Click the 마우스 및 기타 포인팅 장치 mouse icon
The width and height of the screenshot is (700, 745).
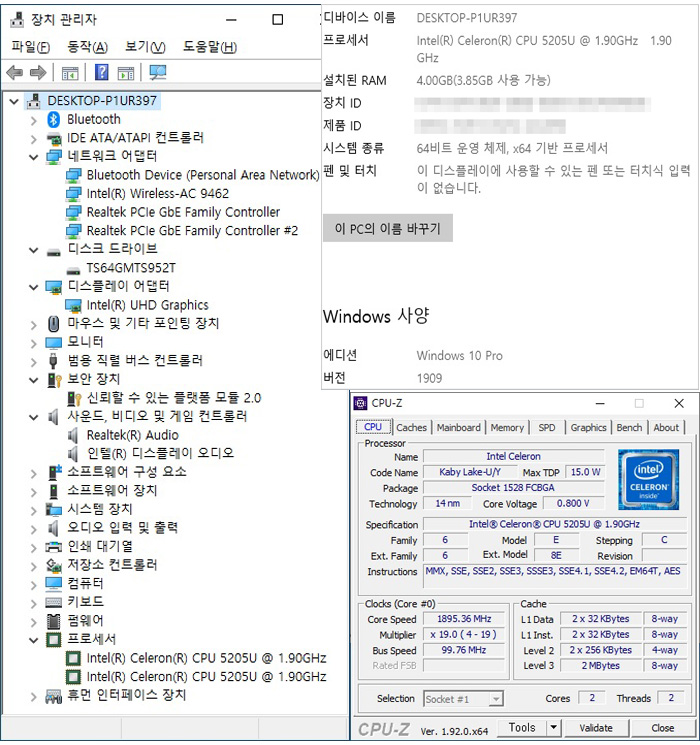point(54,324)
